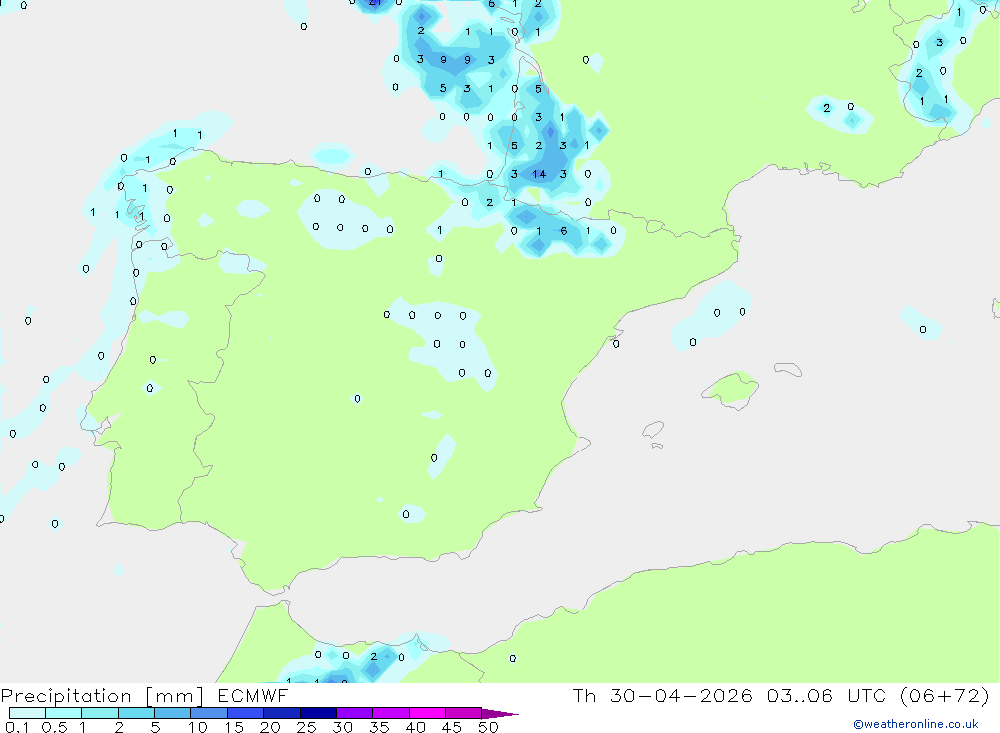Screen dimensions: 1000x733
Task: Click the purple arrow above-50 legend tip
Action: pos(499,714)
